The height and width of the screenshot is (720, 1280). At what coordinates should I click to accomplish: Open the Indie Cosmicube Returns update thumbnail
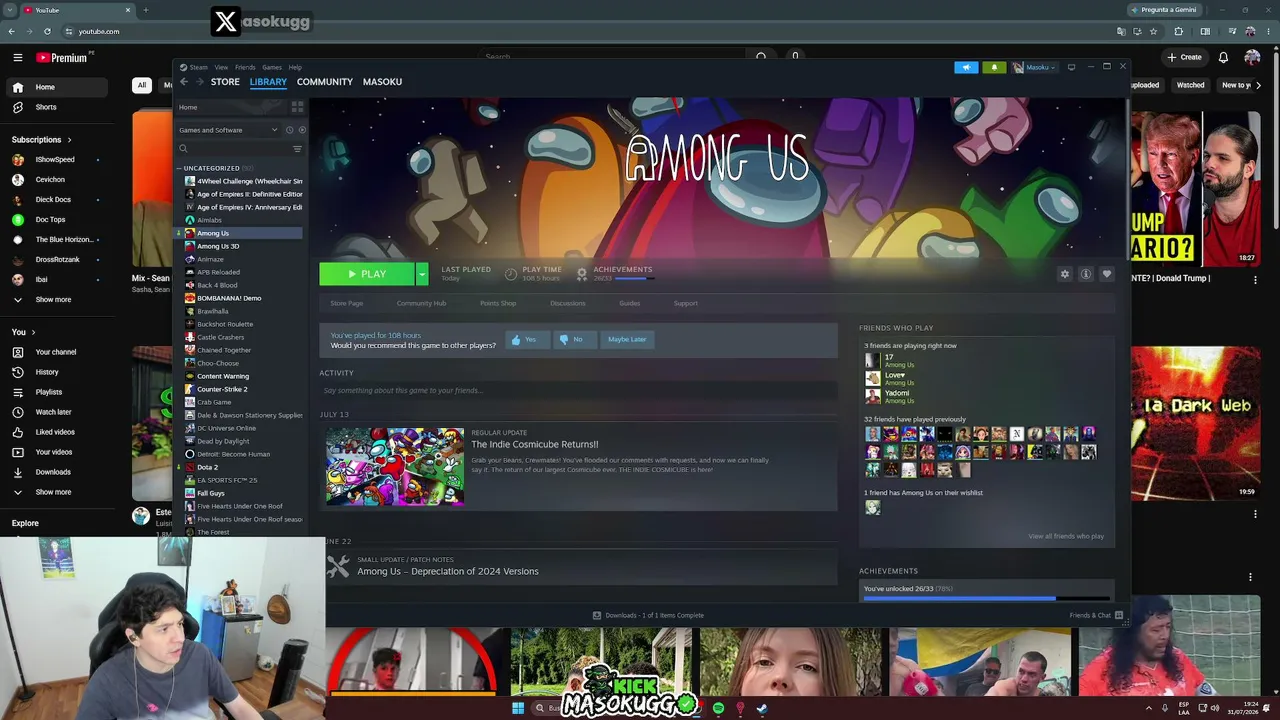coord(395,467)
